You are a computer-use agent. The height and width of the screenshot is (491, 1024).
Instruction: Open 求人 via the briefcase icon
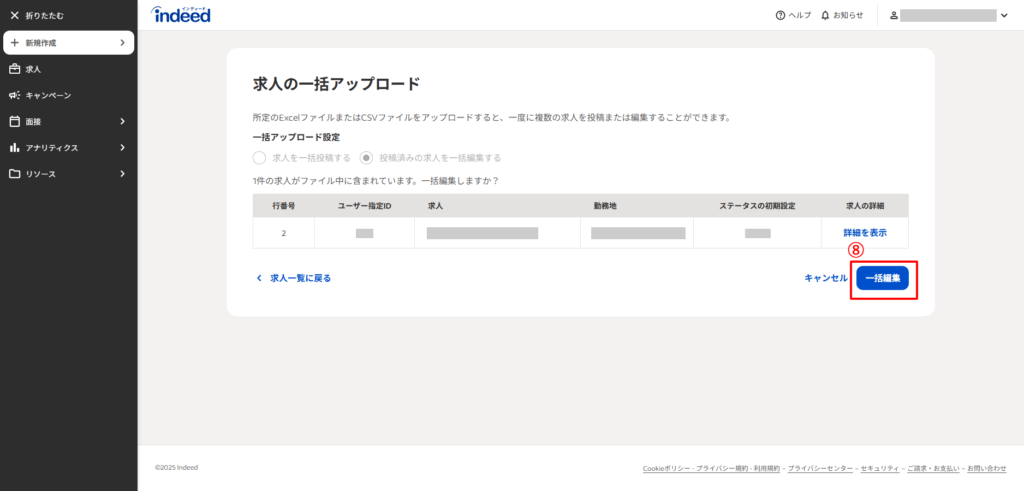[14, 69]
